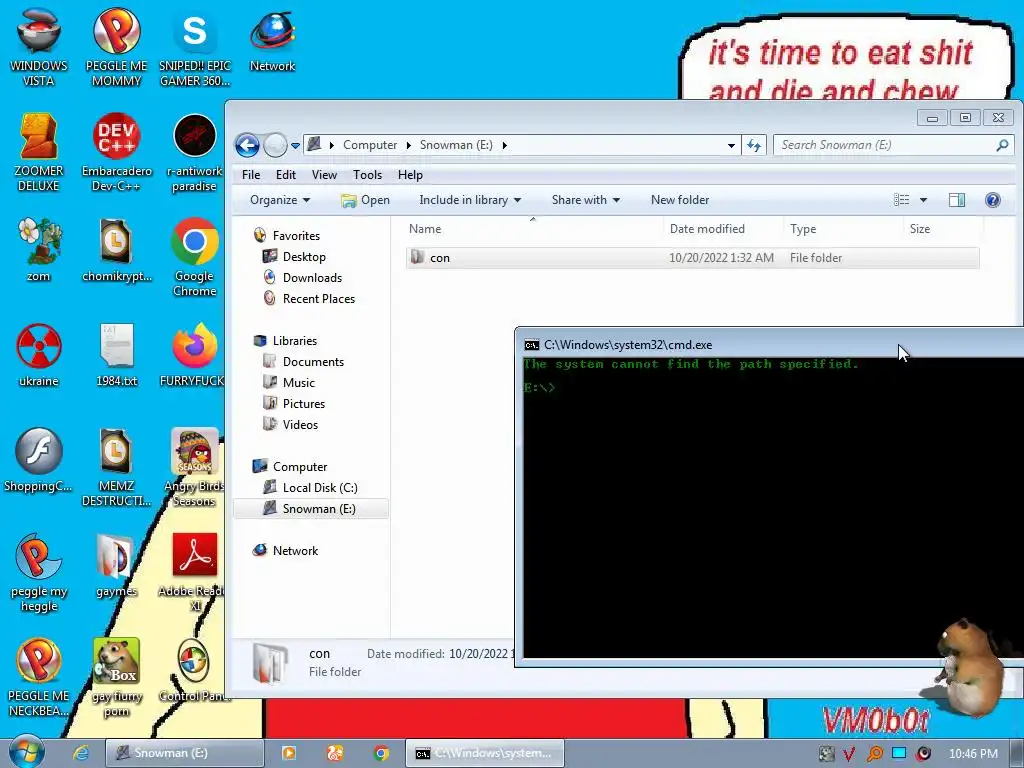The width and height of the screenshot is (1024, 768).
Task: Open the Control Panel desktop icon
Action: [x=195, y=671]
